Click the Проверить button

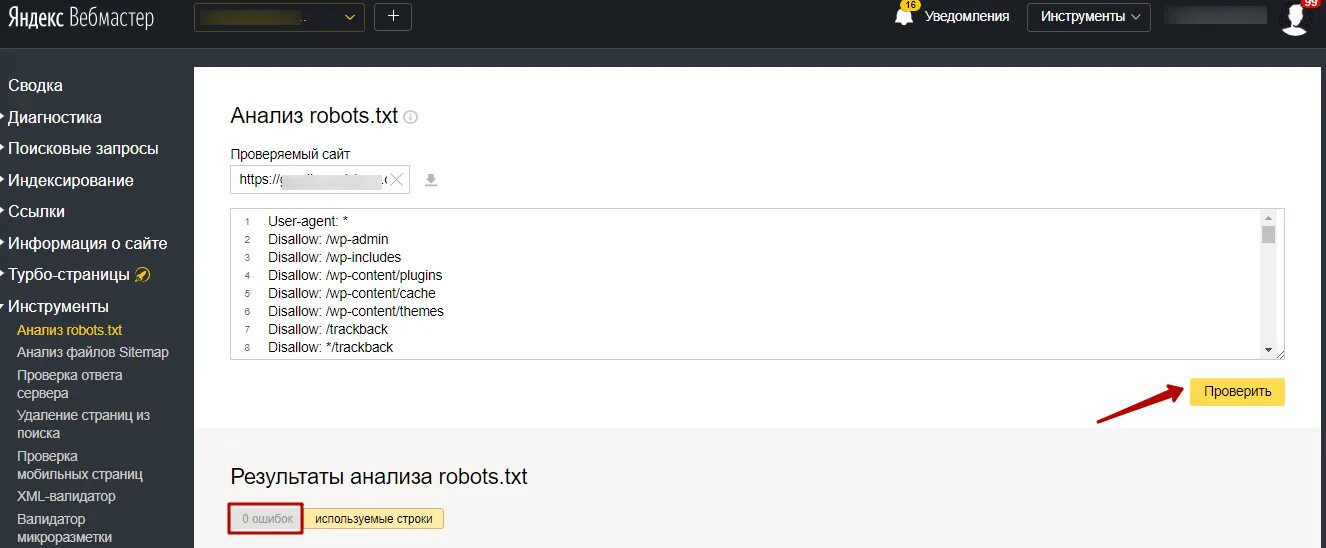click(1237, 392)
